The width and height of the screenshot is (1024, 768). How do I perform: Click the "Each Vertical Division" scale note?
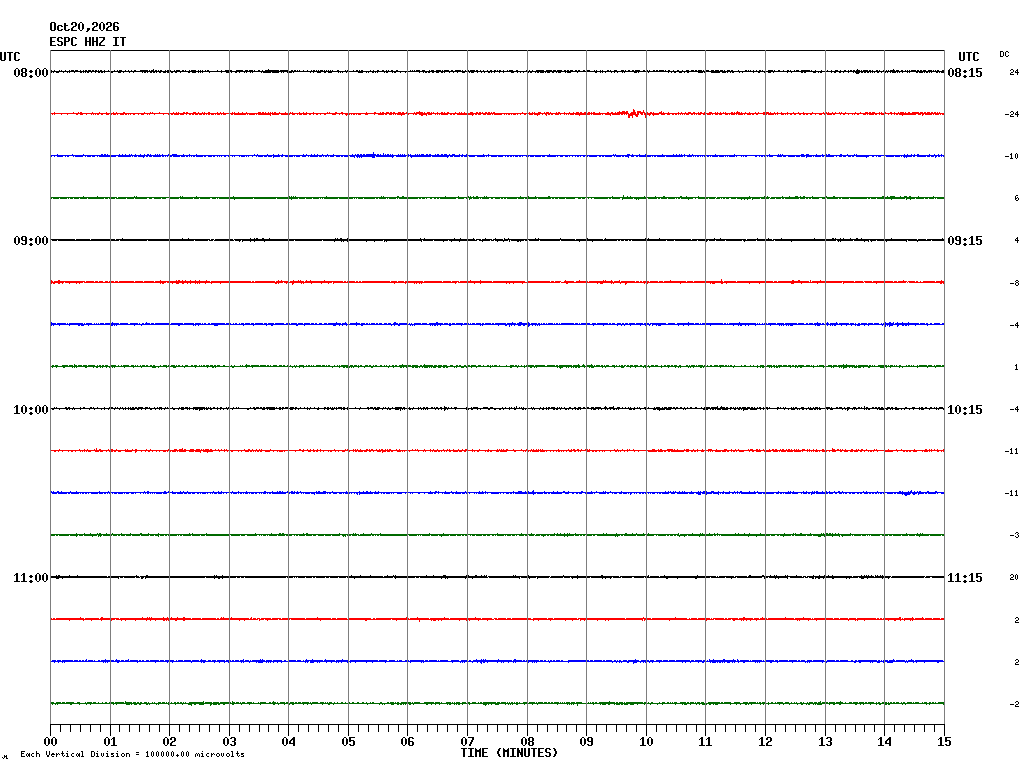pyautogui.click(x=133, y=754)
